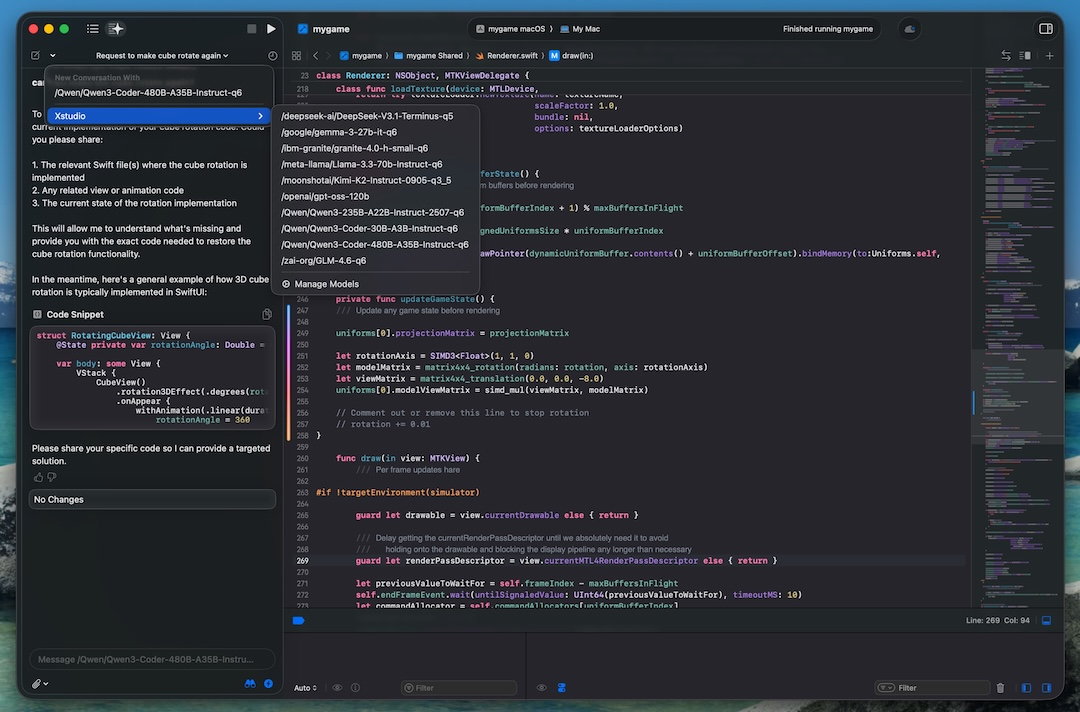This screenshot has width=1080, height=712.
Task: Toggle the inspectors panel
Action: [1046, 29]
